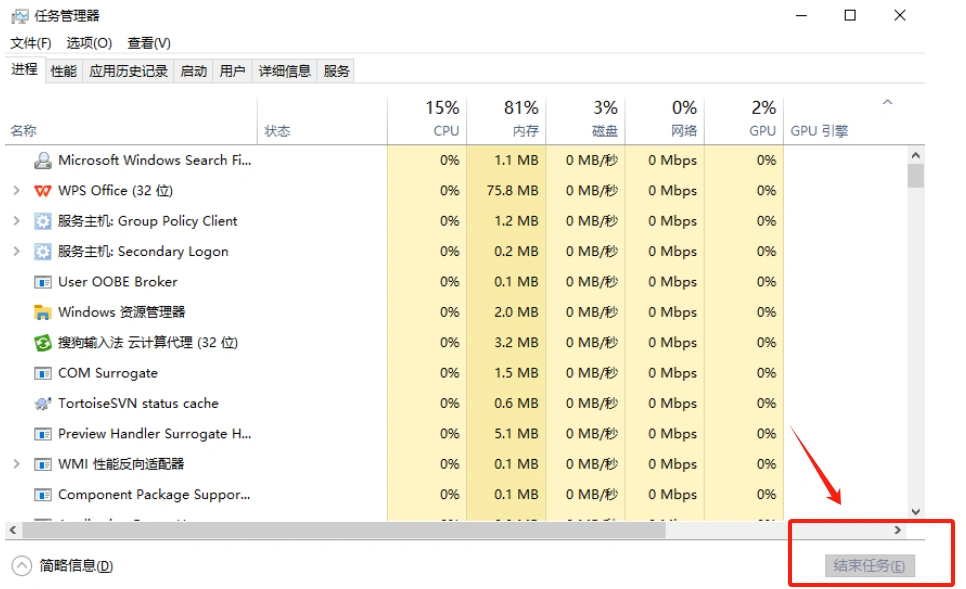Select the Group Policy Client gear icon
The width and height of the screenshot is (966, 589).
pos(43,221)
